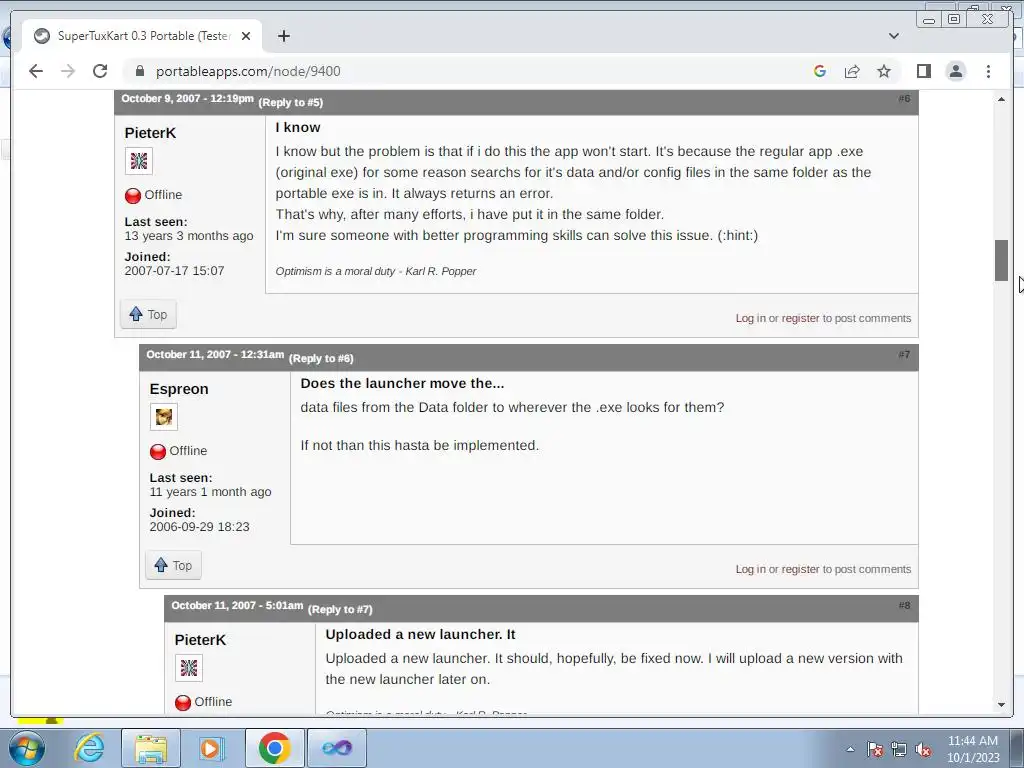Close the SuperTuxKart tab

[246, 36]
